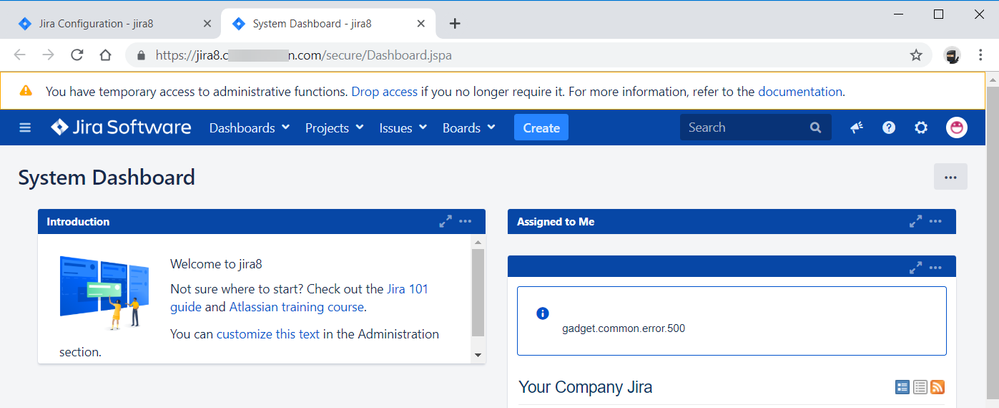Viewport: 999px width, 408px height.
Task: Expand the Boards dropdown
Action: point(469,128)
